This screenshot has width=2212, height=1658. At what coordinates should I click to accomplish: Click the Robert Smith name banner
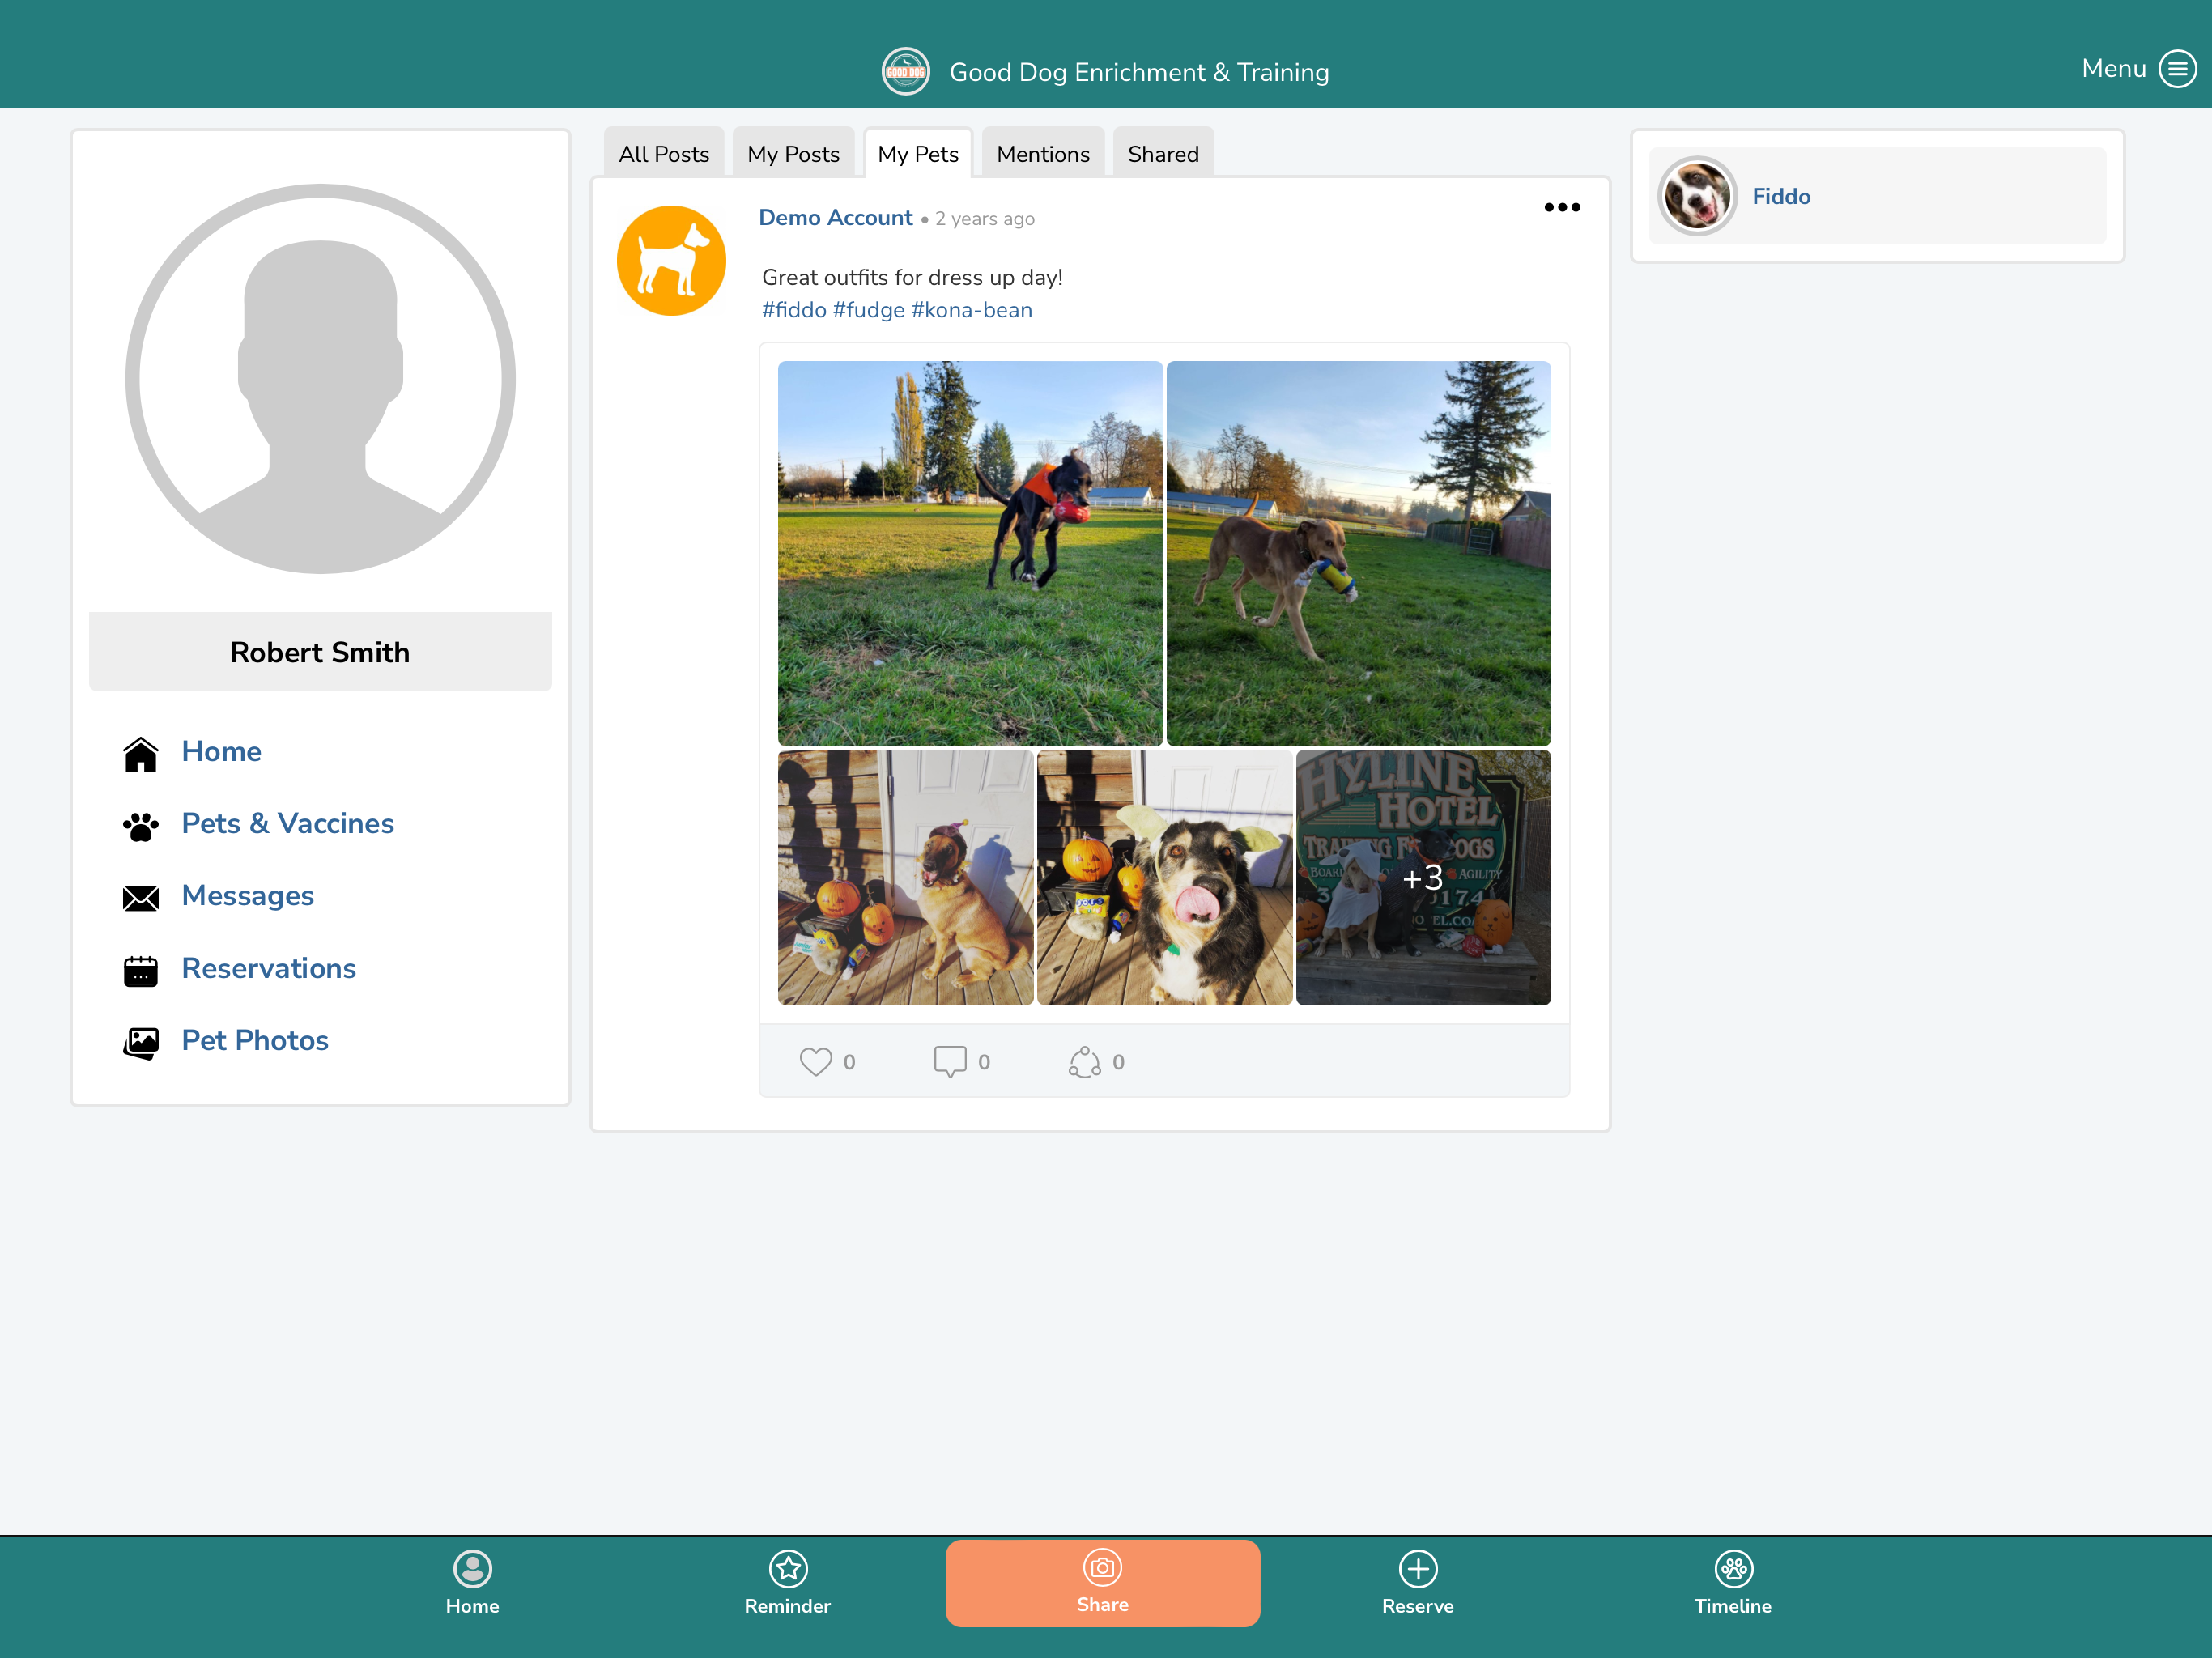point(320,651)
